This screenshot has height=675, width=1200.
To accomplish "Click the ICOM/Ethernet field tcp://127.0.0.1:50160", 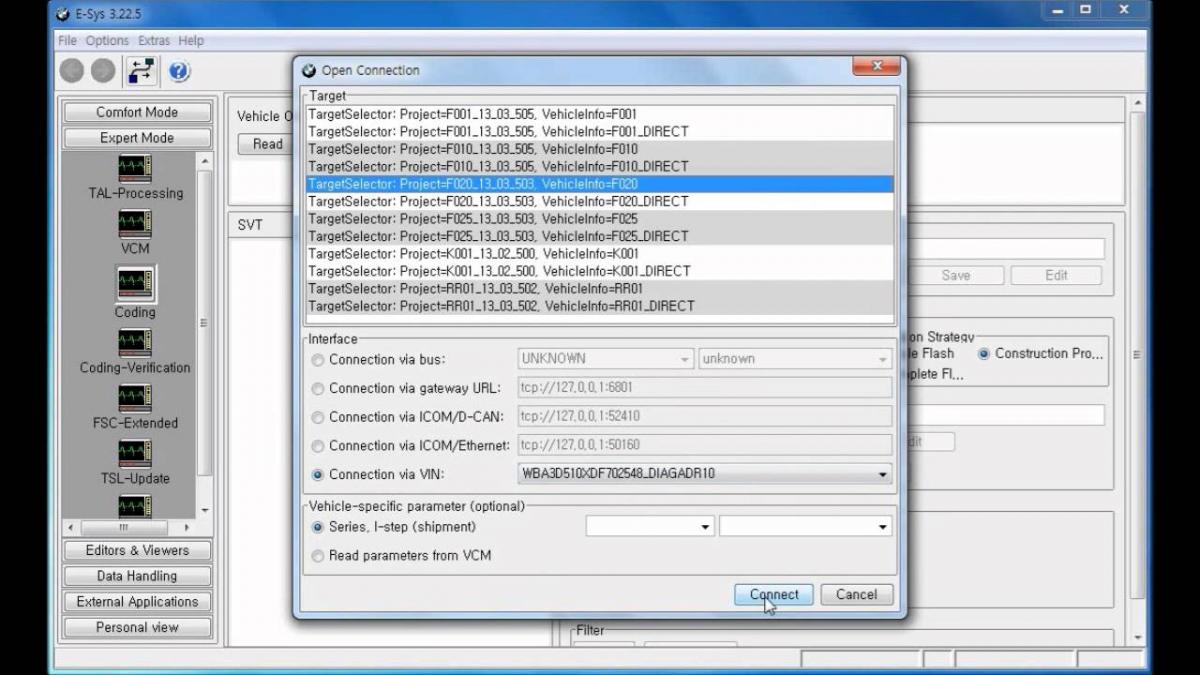I will [x=705, y=445].
